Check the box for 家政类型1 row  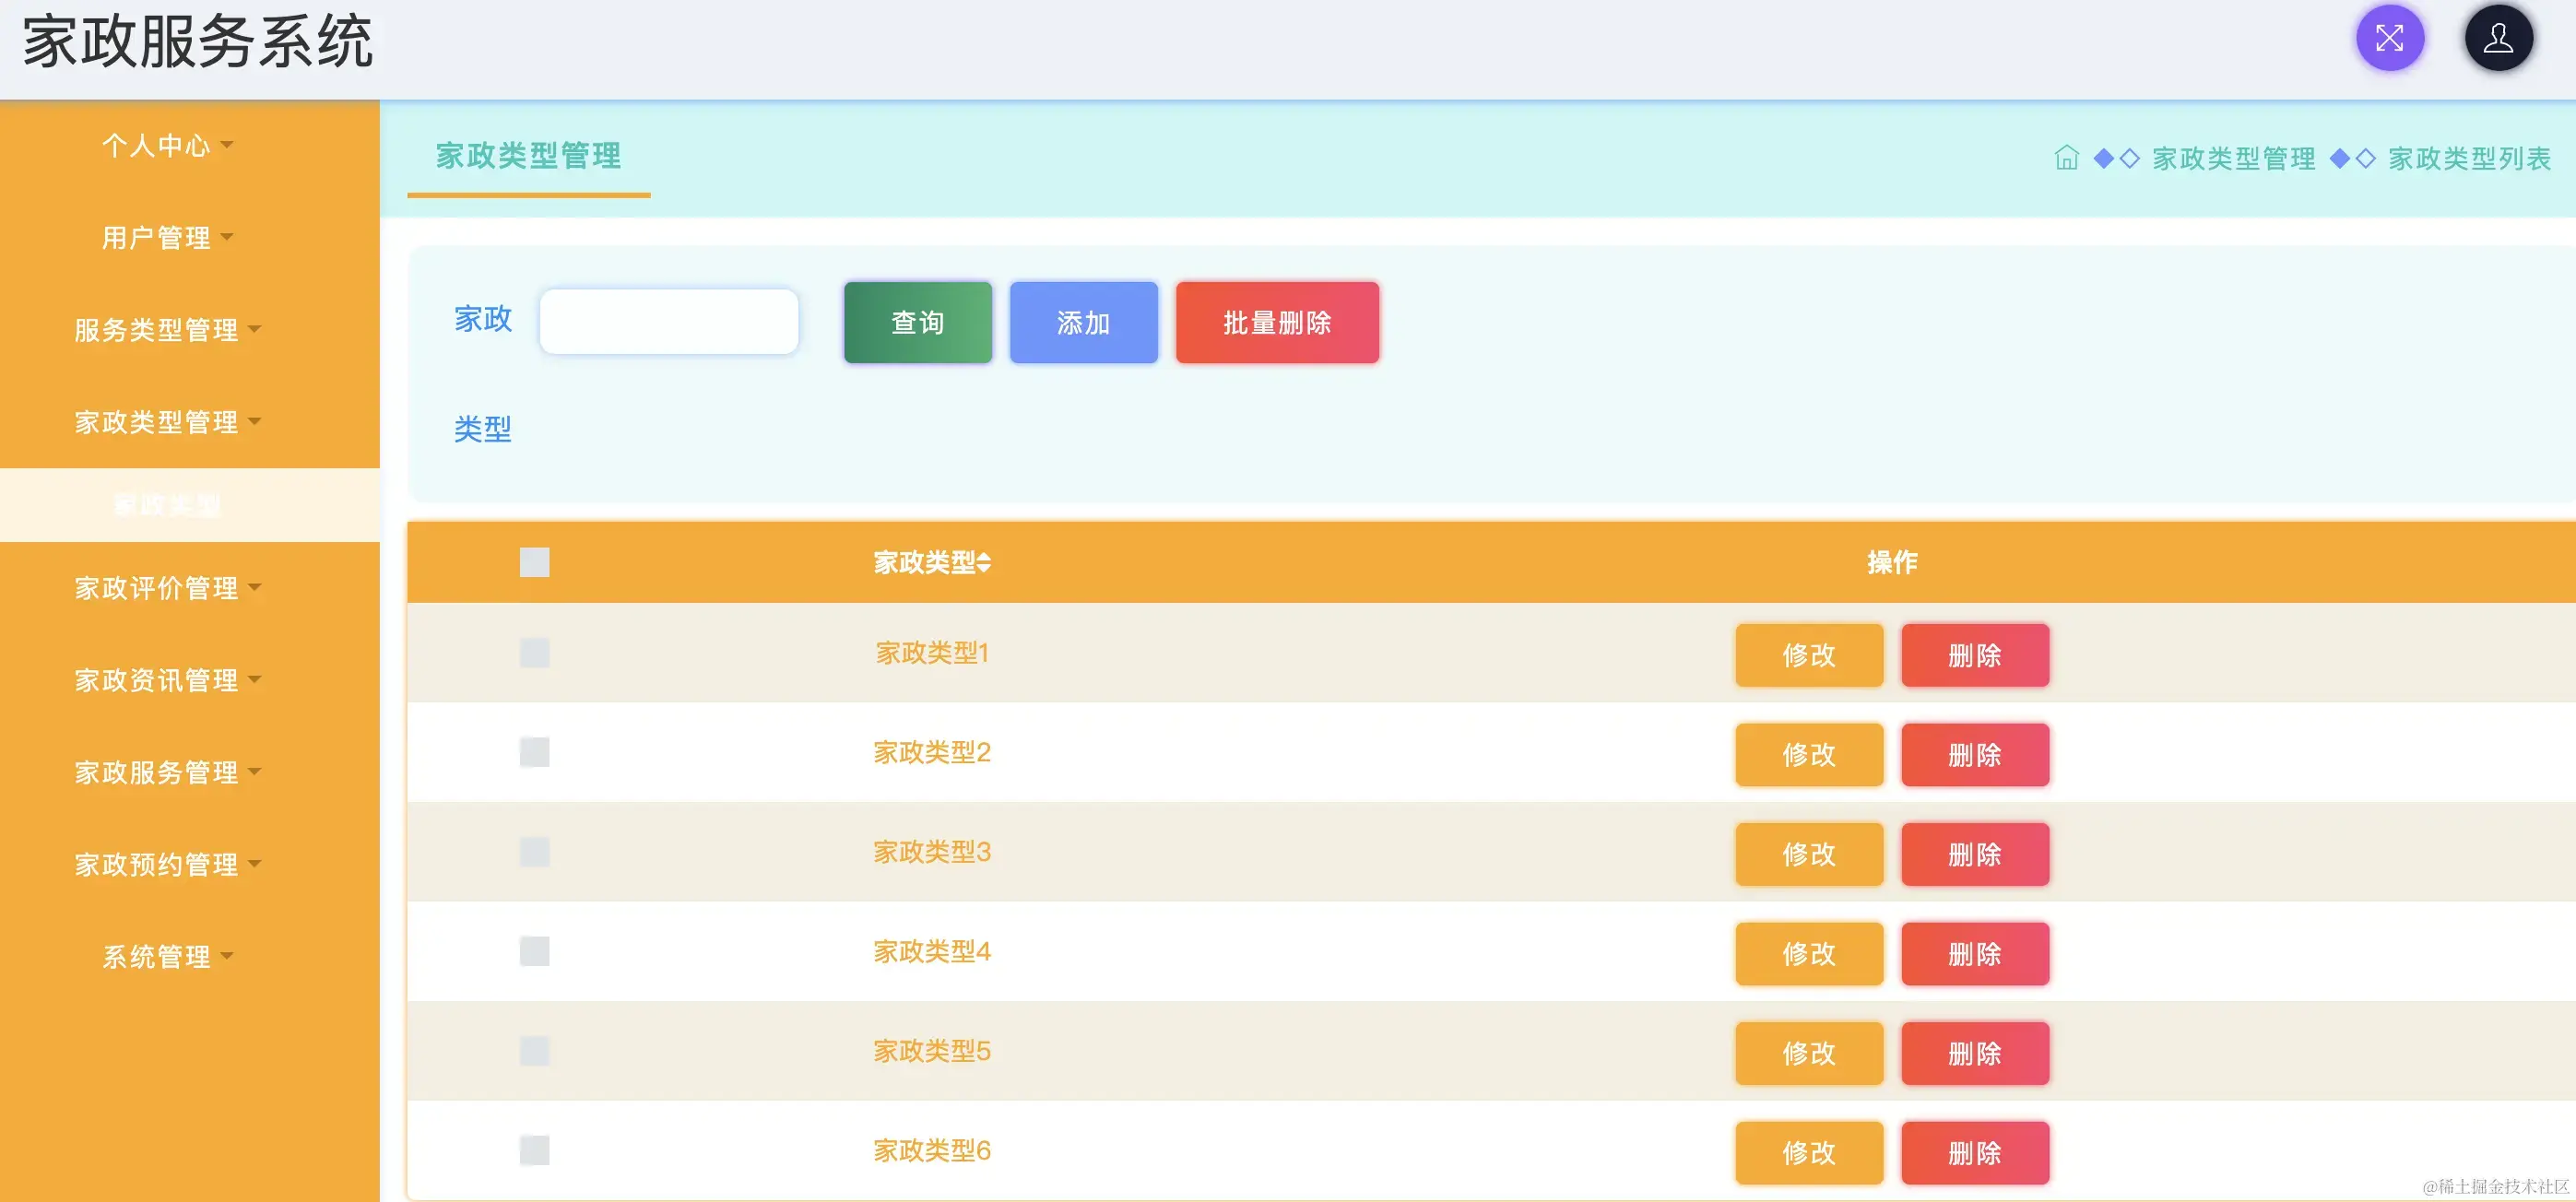click(534, 653)
